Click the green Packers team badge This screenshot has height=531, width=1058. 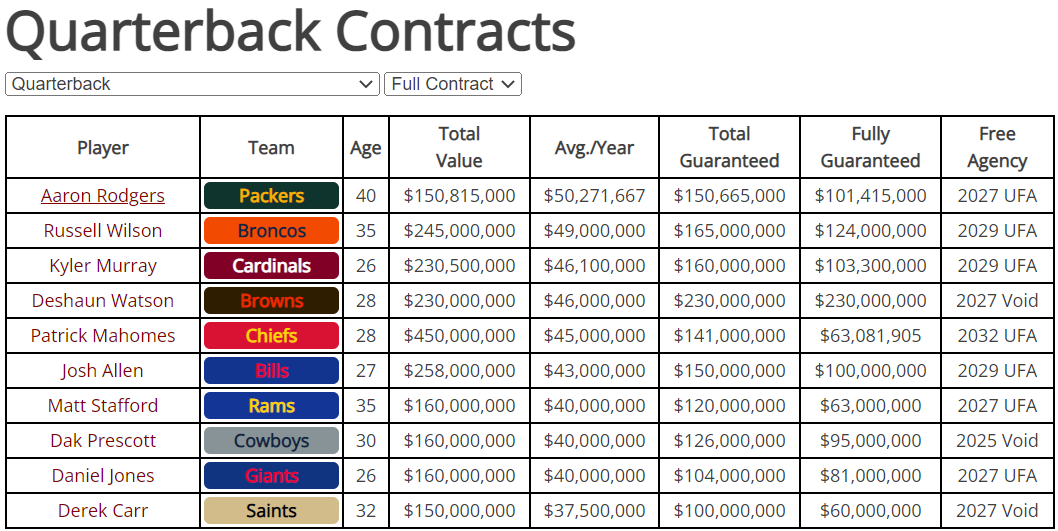[271, 196]
